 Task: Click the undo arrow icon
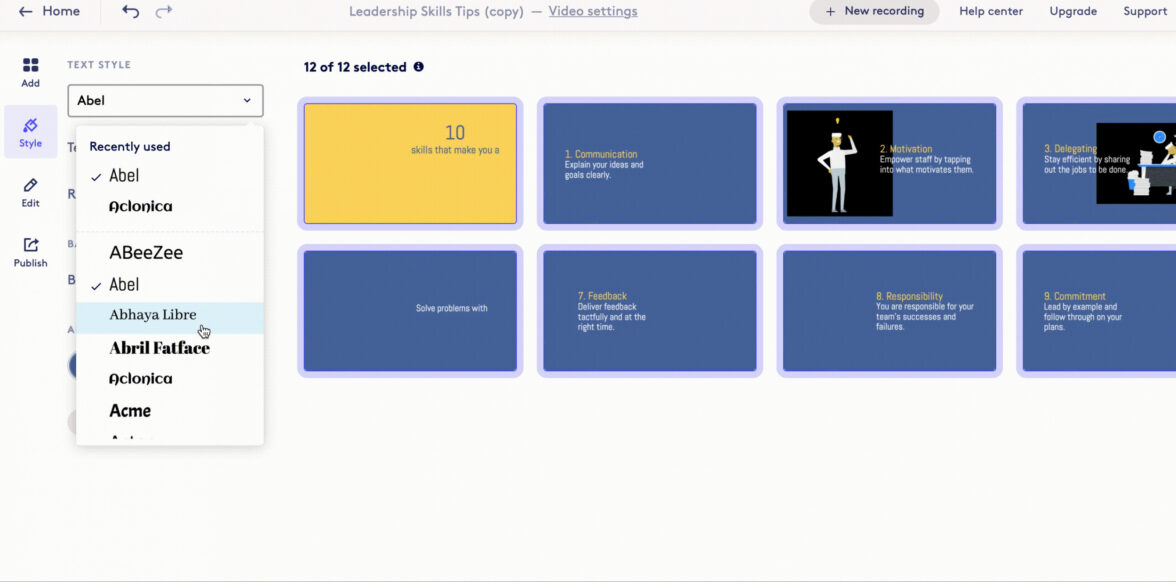point(130,11)
